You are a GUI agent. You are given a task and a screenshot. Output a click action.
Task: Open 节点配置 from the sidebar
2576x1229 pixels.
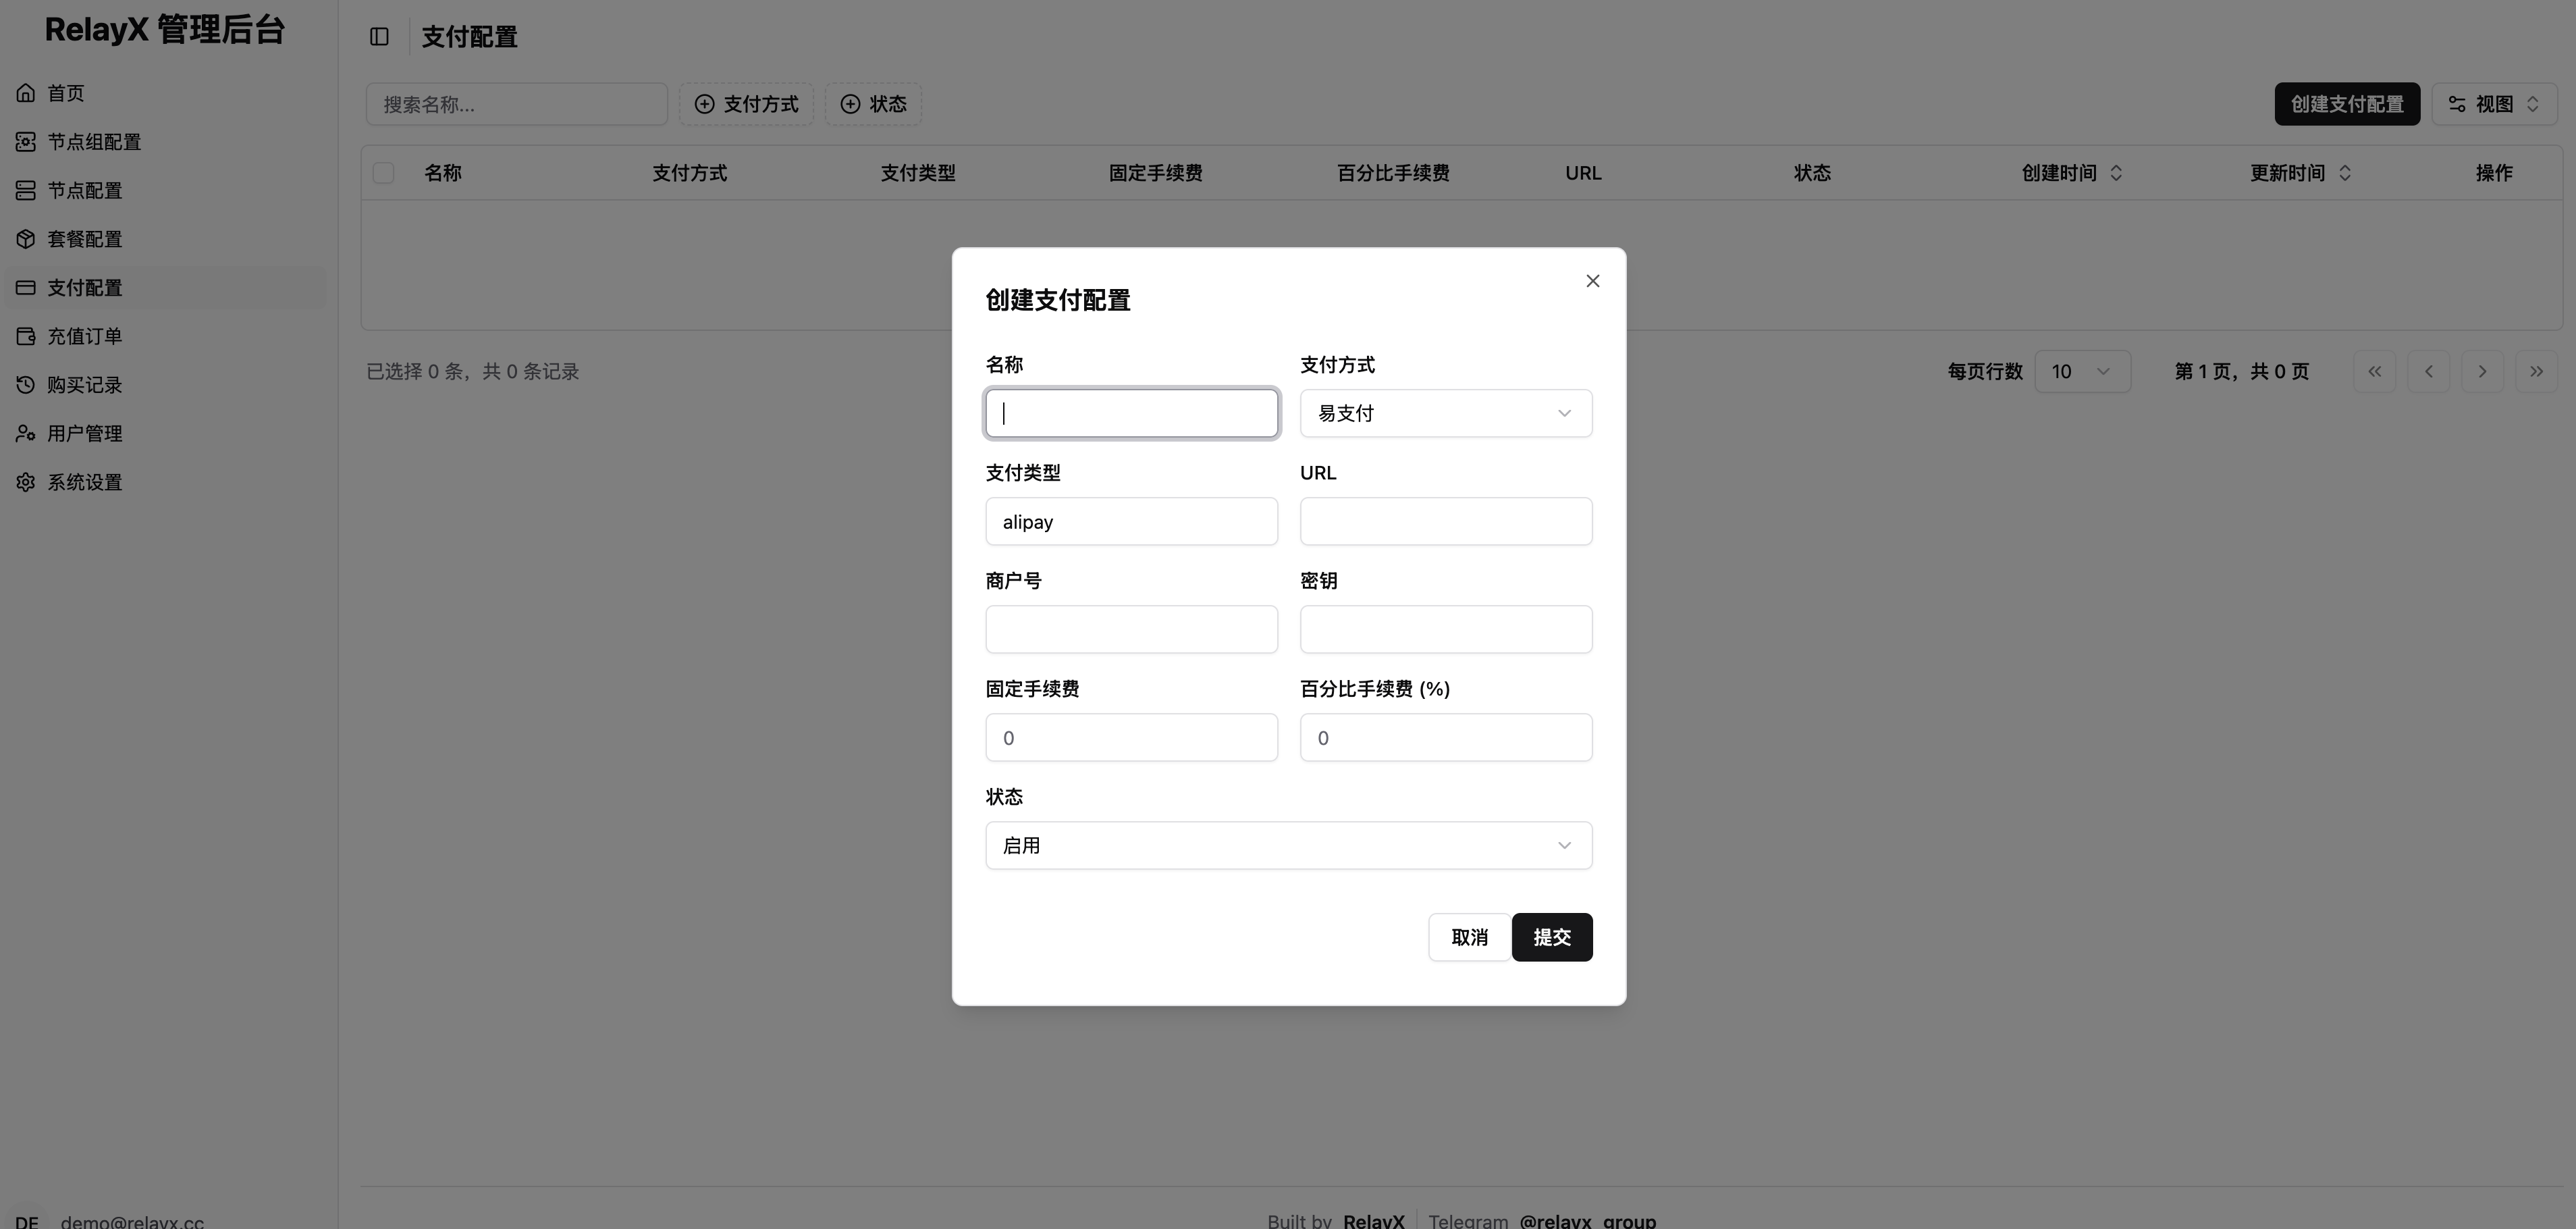tap(26, 190)
